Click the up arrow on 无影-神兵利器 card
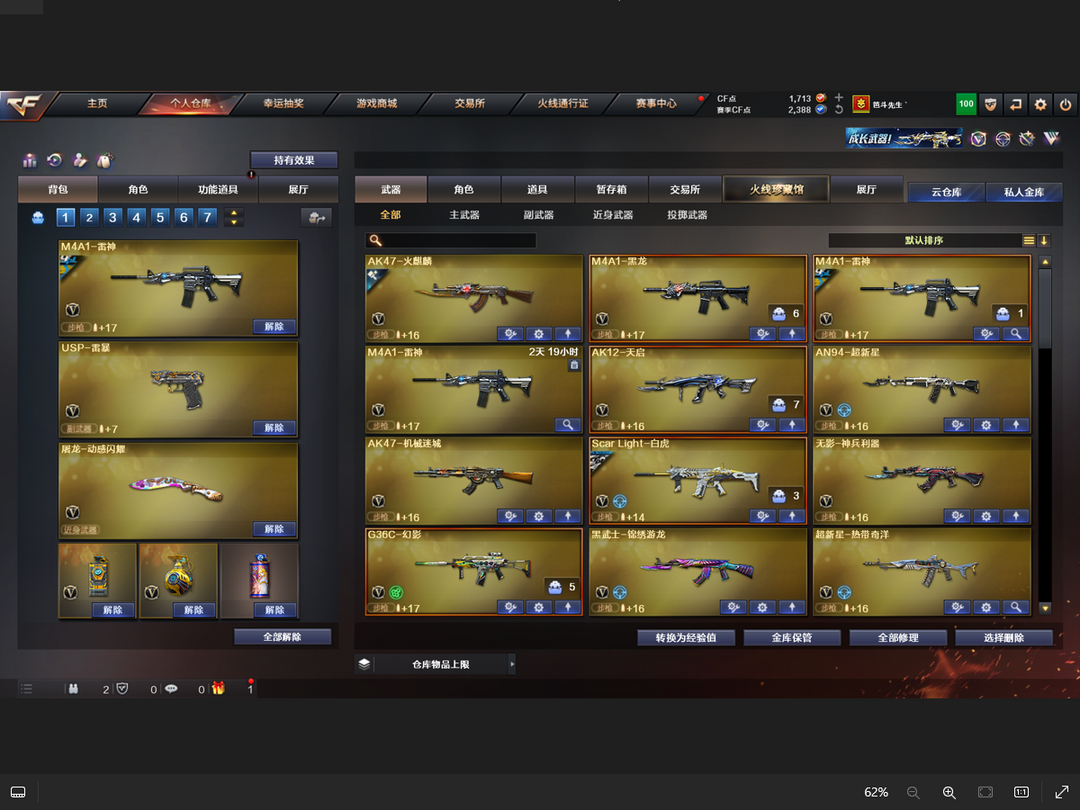 pos(1015,516)
